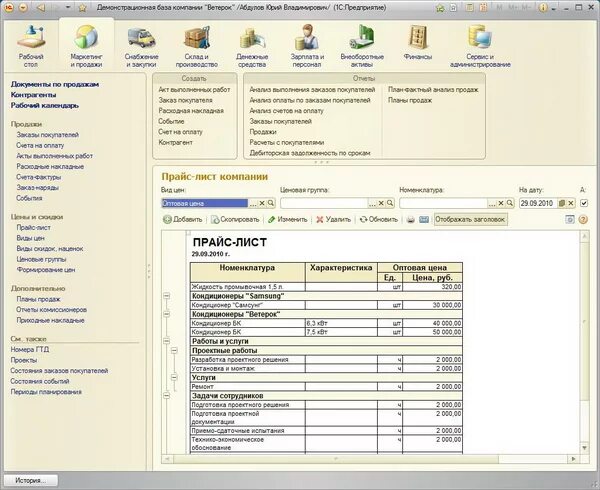Open Виды цен in sidebar
Viewport: 600px width, 490px height.
click(30, 238)
